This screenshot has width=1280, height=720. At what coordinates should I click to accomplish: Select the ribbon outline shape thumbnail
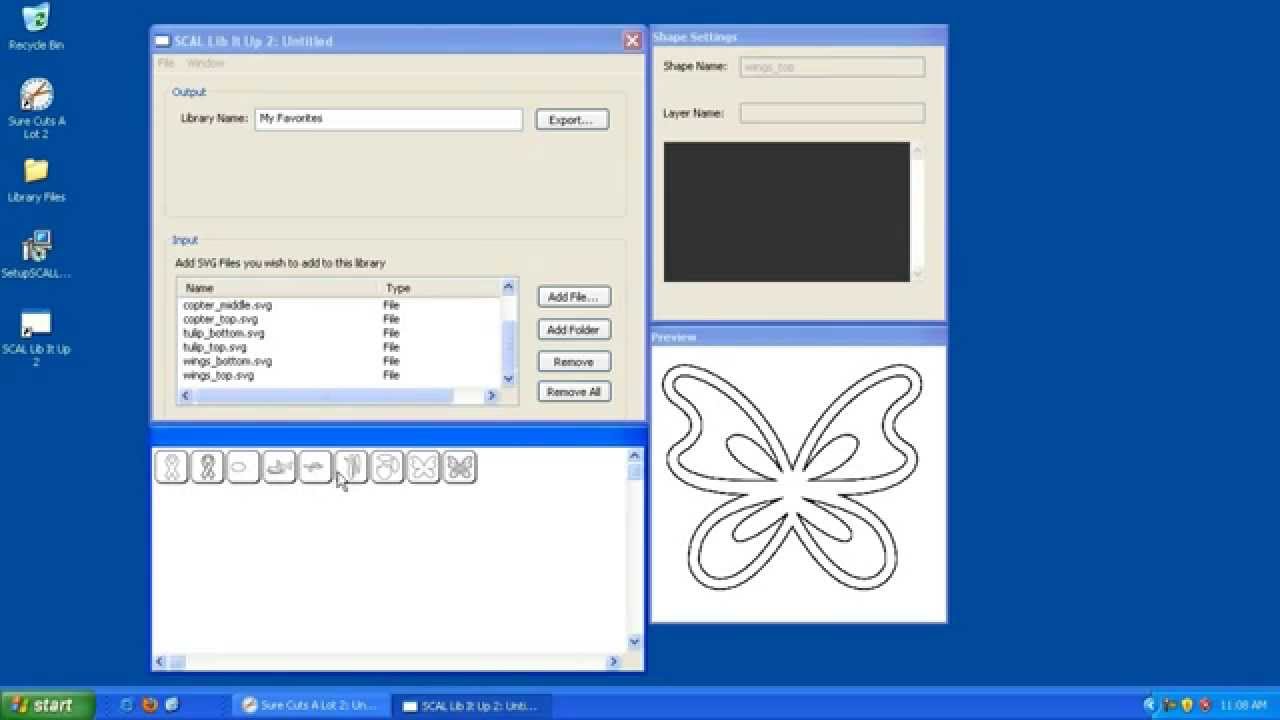tap(172, 467)
